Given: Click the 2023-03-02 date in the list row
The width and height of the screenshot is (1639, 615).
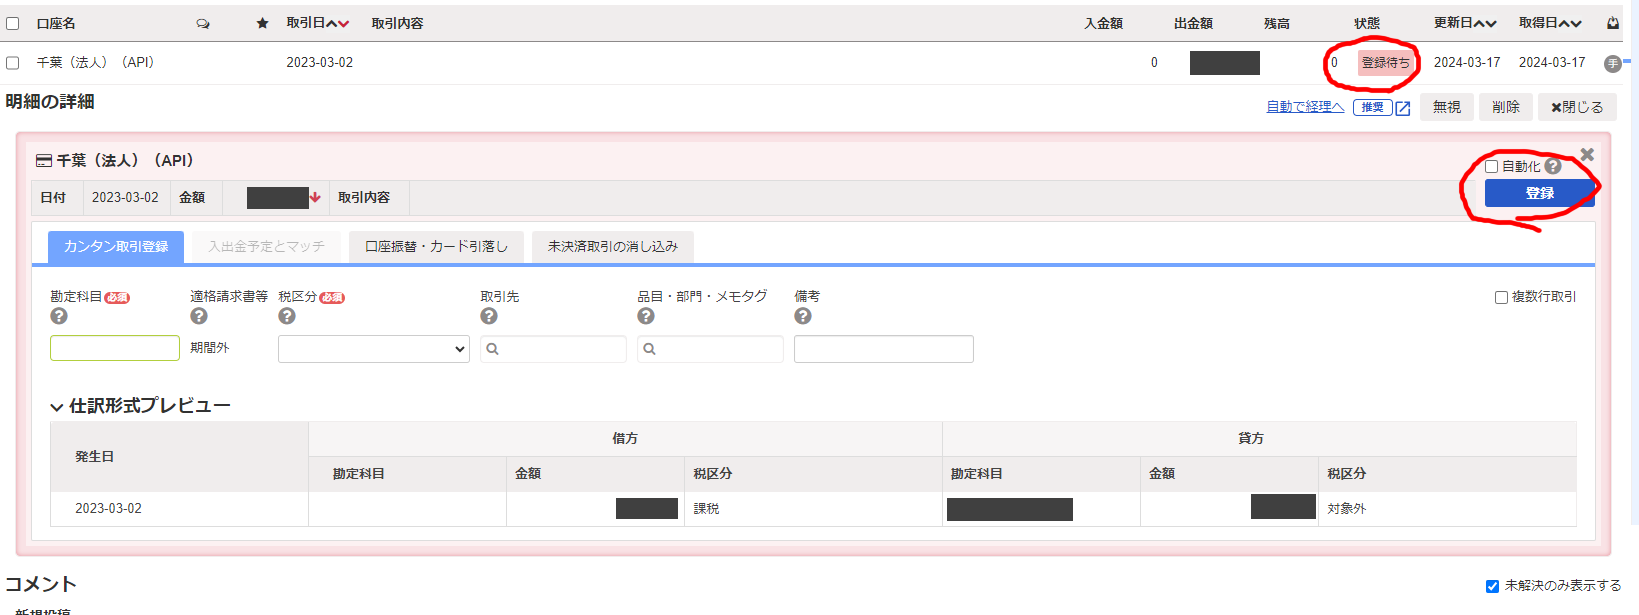Looking at the screenshot, I should [x=320, y=62].
